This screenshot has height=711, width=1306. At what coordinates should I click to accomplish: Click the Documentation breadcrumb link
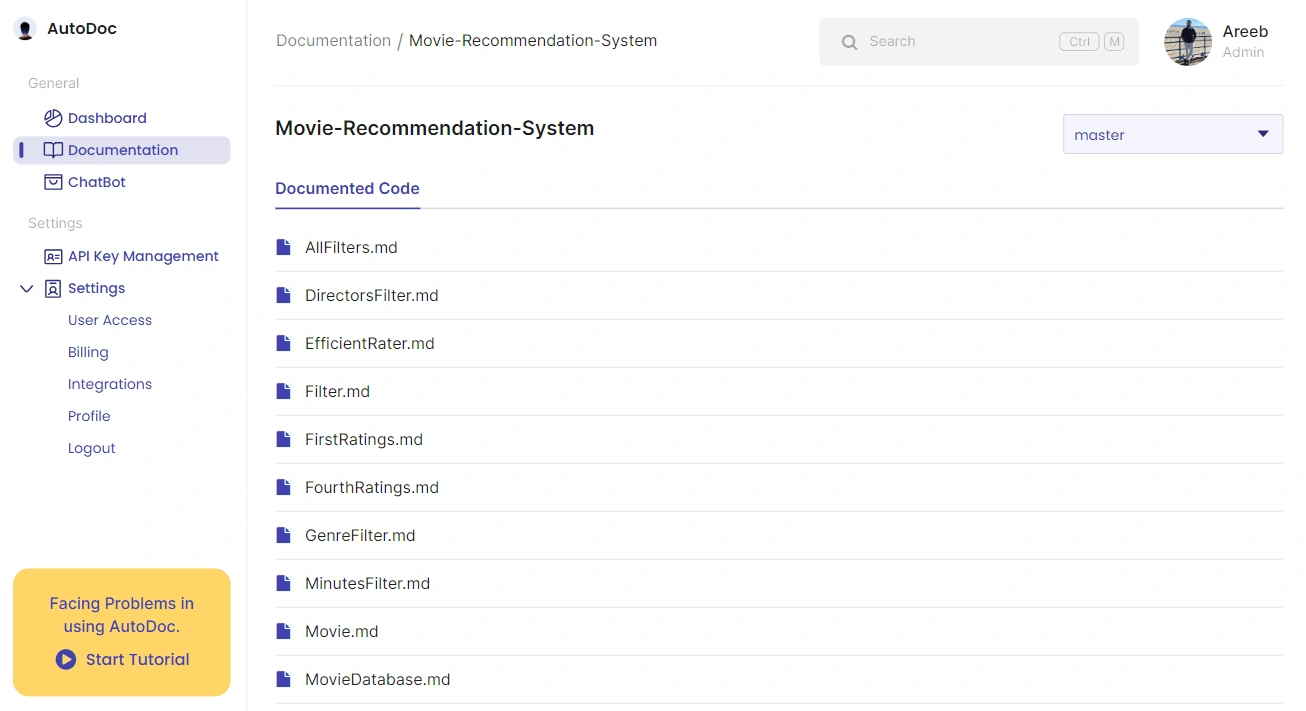tap(333, 41)
